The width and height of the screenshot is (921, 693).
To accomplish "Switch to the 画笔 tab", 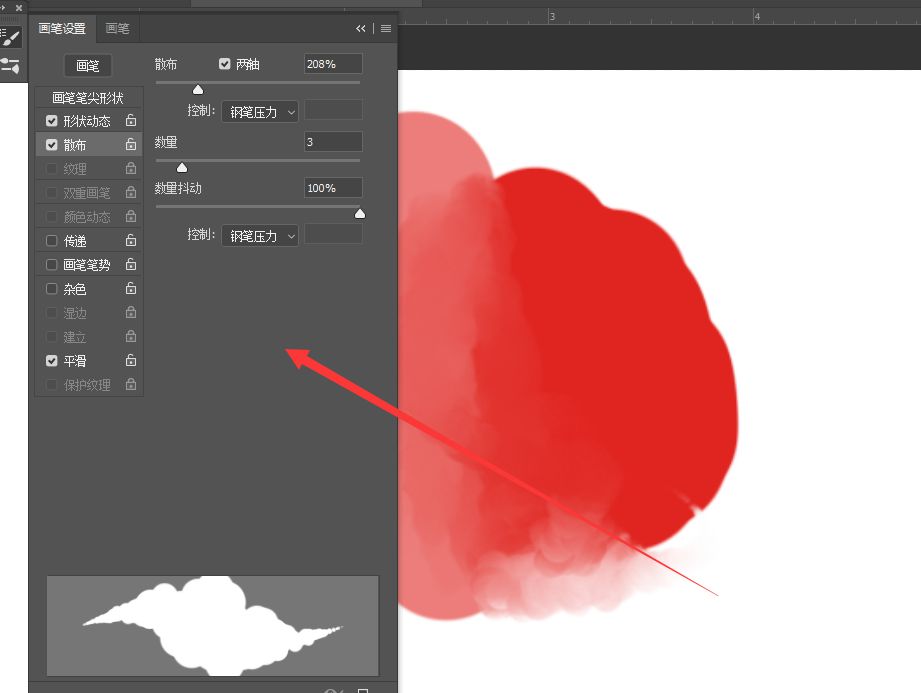I will [x=118, y=29].
